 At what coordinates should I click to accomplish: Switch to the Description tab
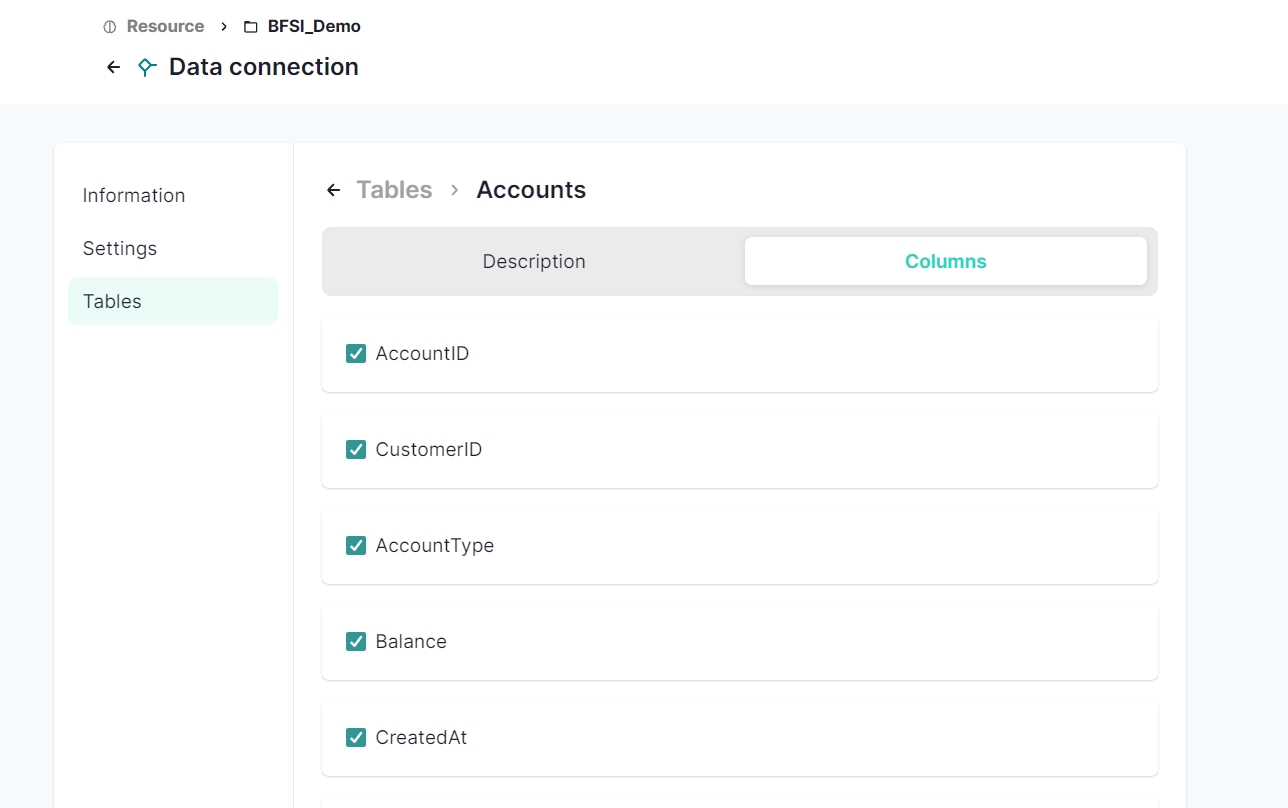(534, 261)
